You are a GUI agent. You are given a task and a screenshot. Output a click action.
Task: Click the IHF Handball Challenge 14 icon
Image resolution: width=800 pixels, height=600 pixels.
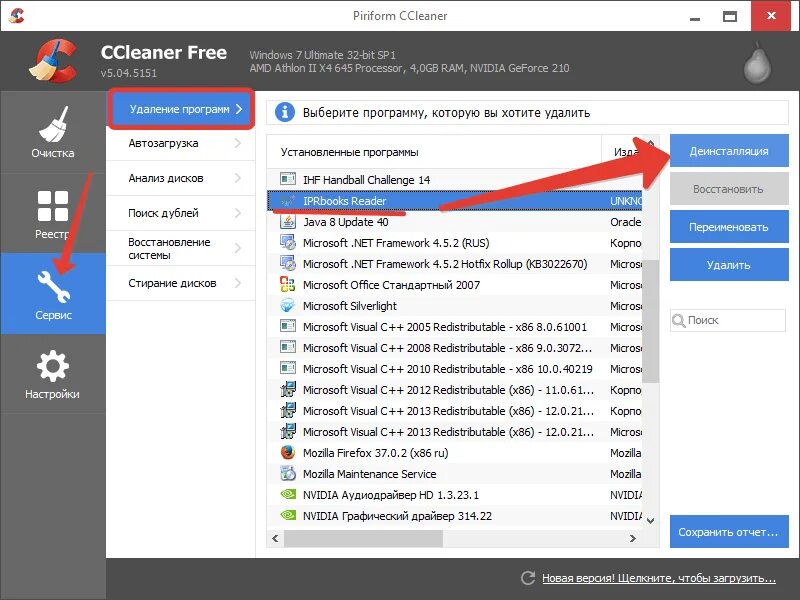click(288, 179)
